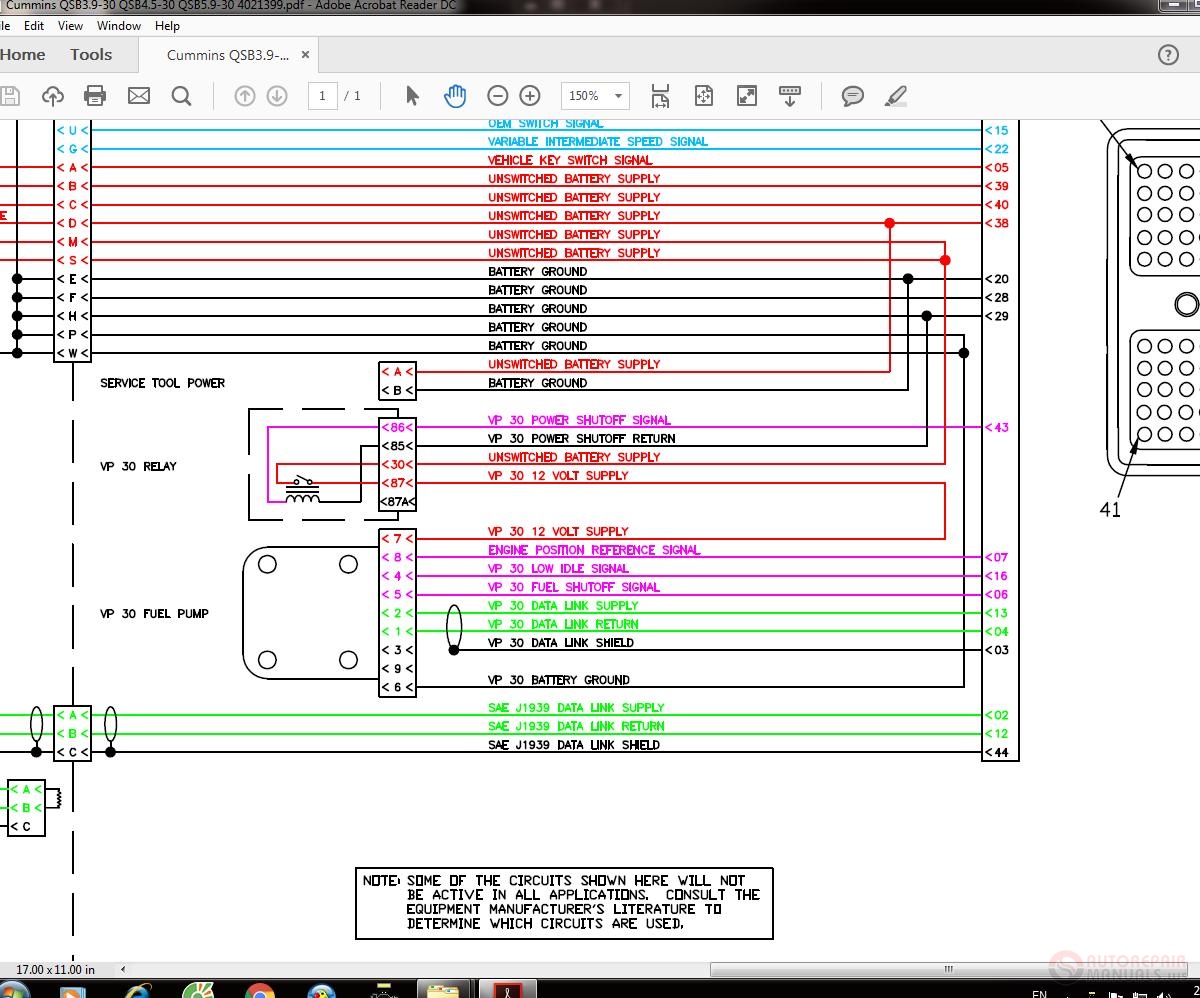The image size is (1200, 998).
Task: Expand the Edit menu
Action: click(x=33, y=25)
